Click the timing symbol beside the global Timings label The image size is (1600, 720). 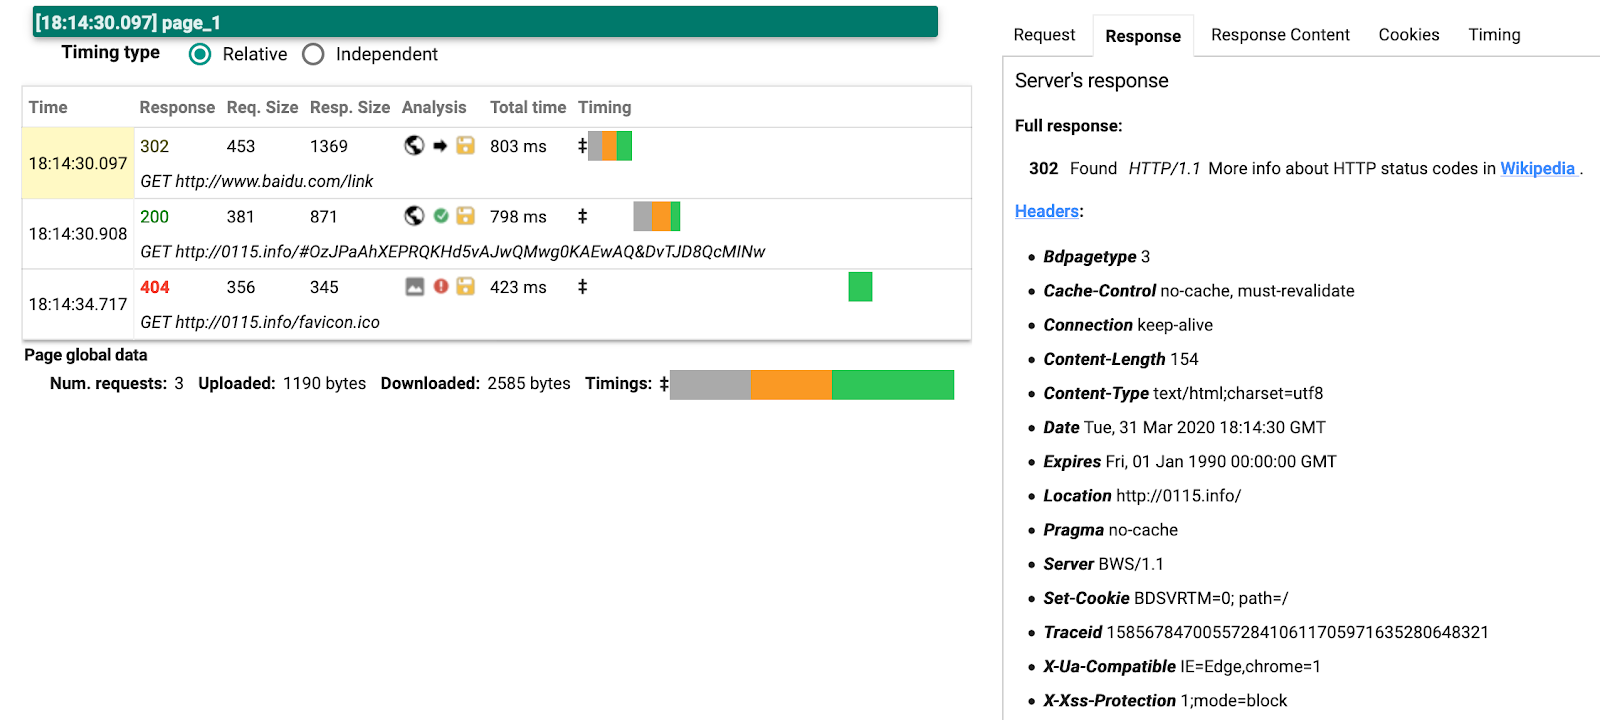pos(663,384)
